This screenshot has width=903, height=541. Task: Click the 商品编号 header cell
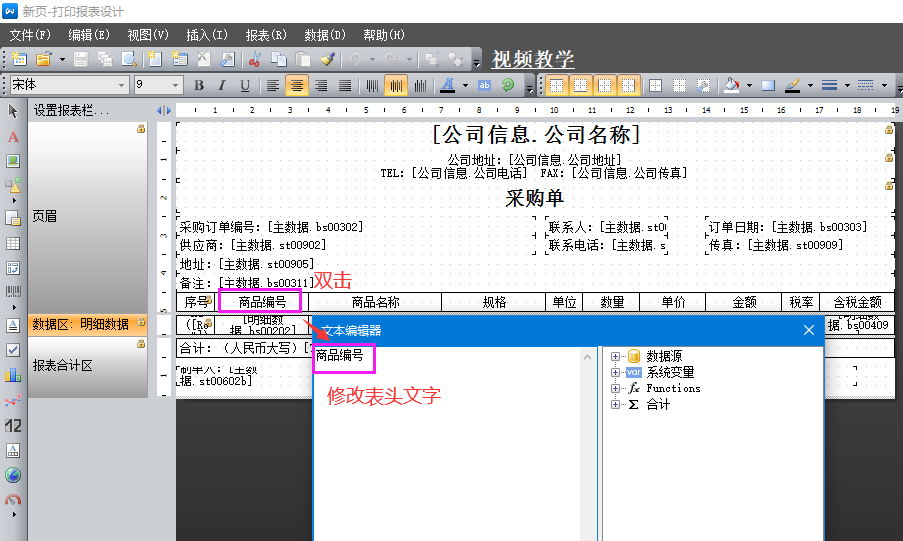262,302
